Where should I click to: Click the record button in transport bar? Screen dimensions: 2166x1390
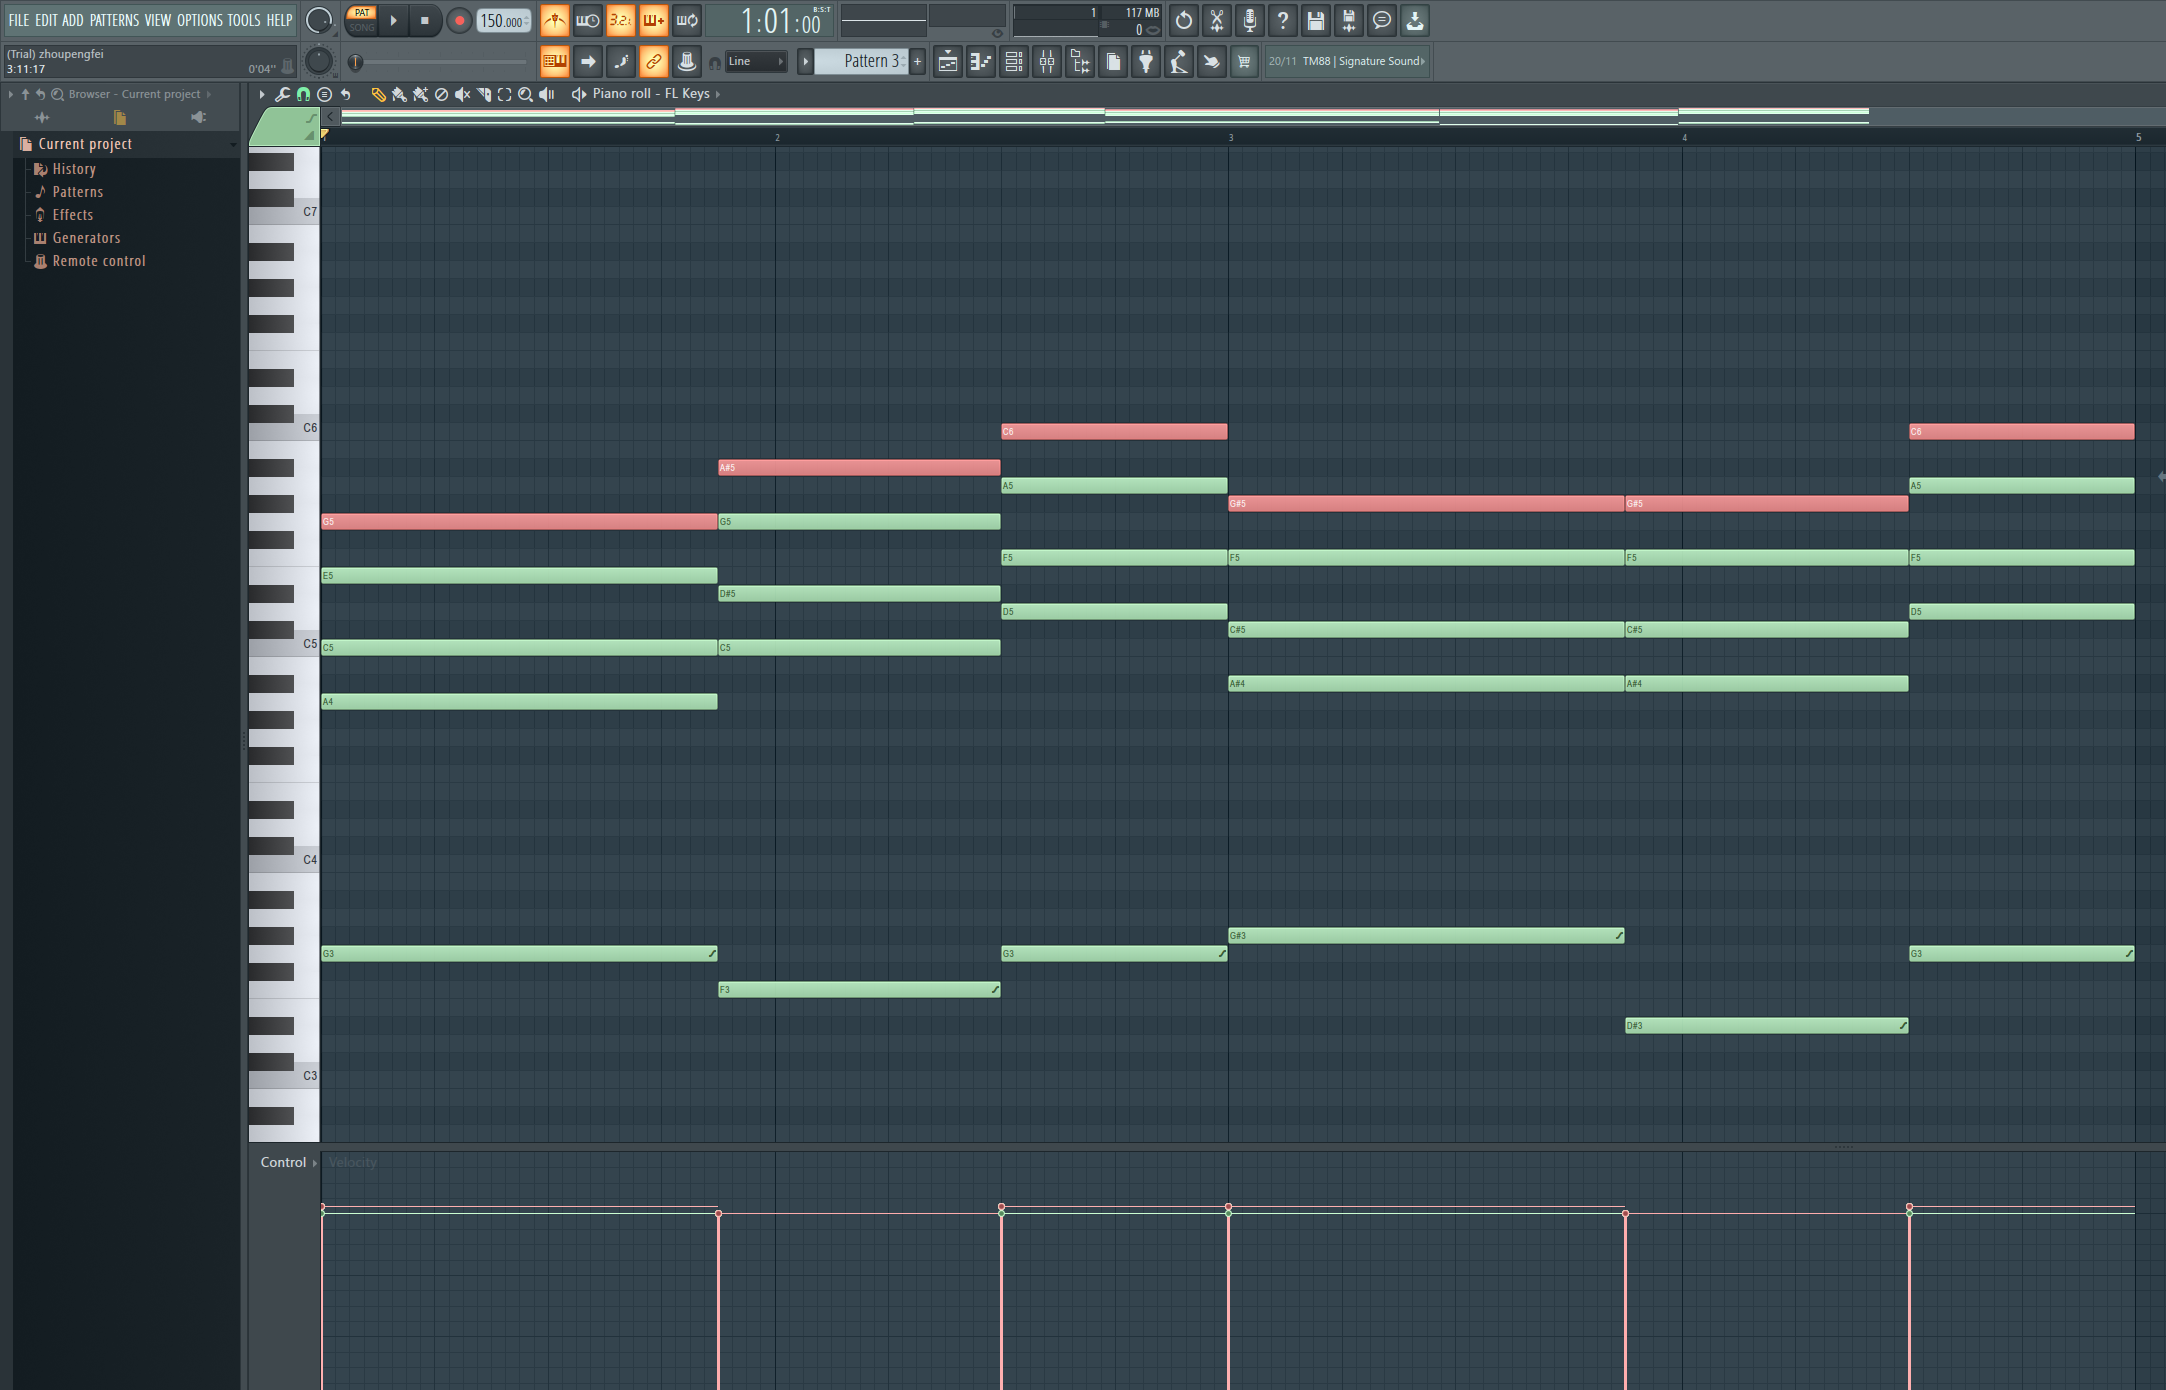[x=456, y=21]
